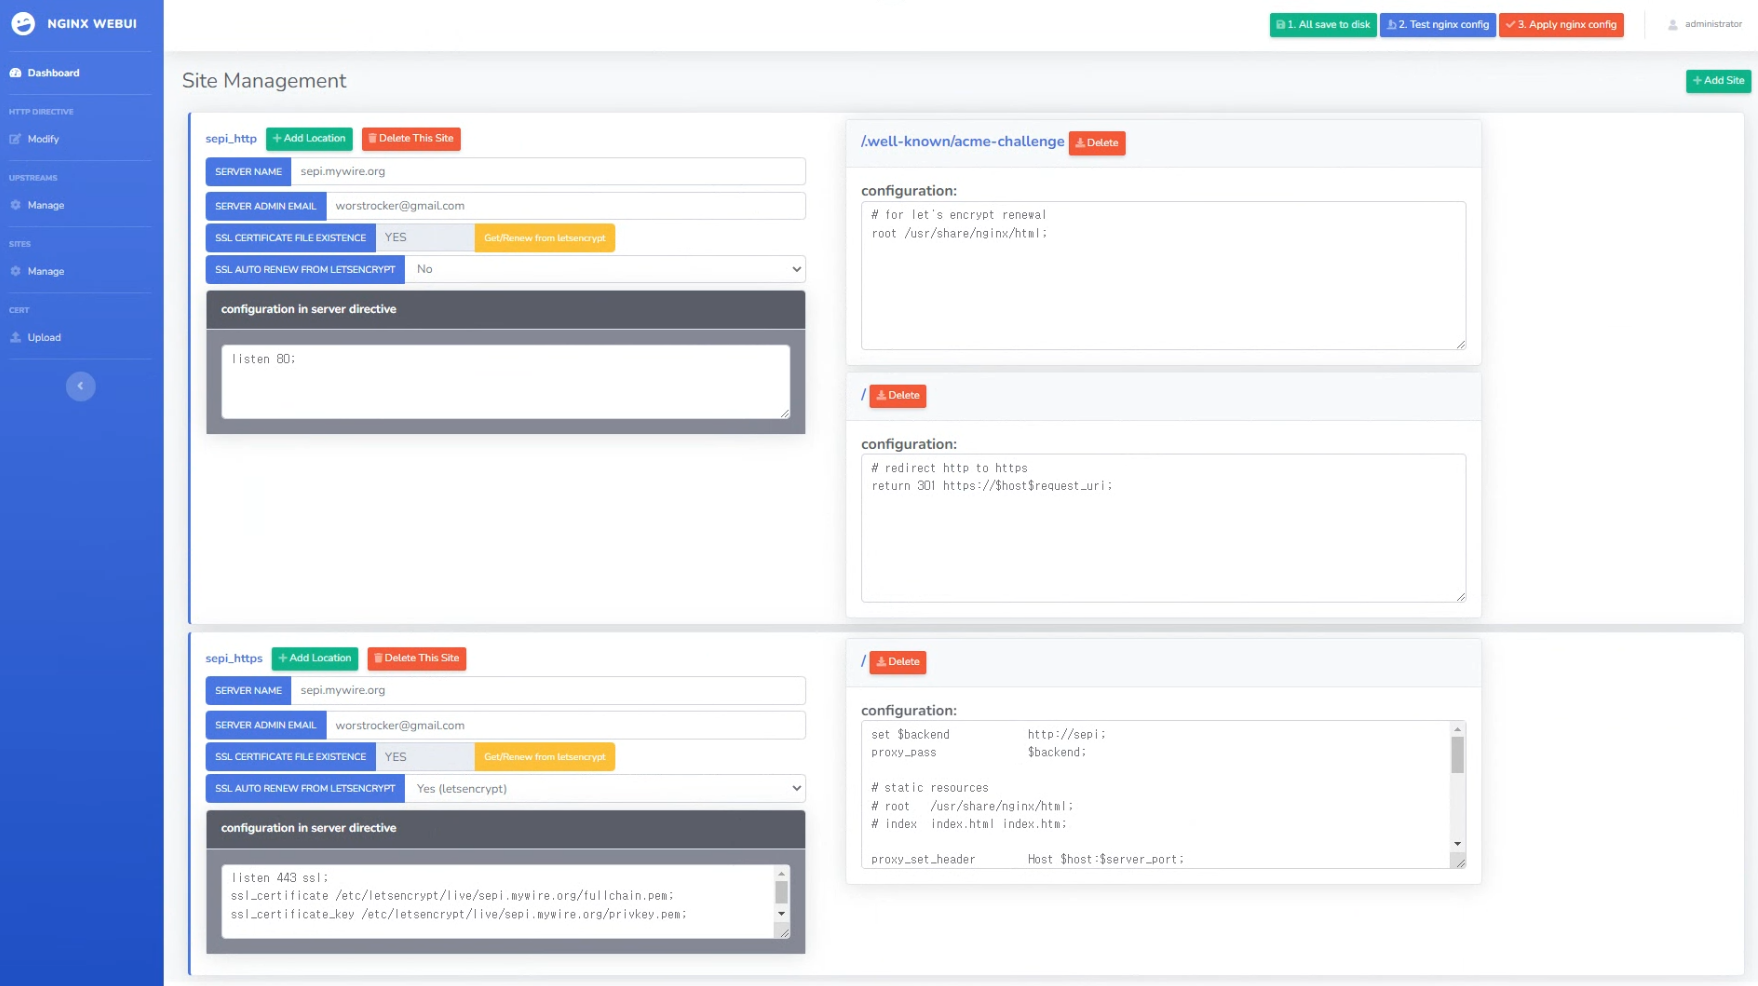Click 3. Apply nginx config
Screen dimensions: 1758x986
click(x=1561, y=25)
